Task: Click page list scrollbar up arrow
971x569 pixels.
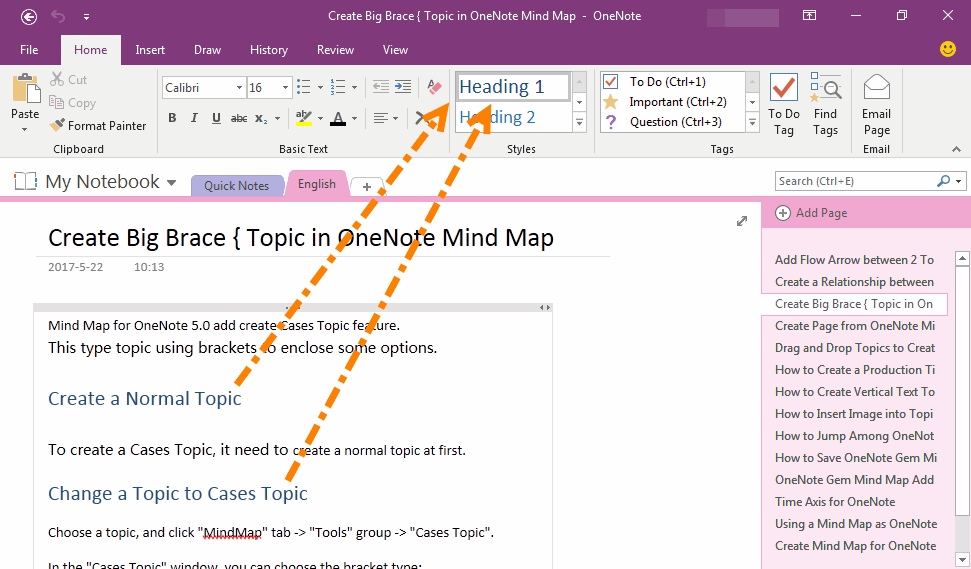Action: tap(962, 258)
